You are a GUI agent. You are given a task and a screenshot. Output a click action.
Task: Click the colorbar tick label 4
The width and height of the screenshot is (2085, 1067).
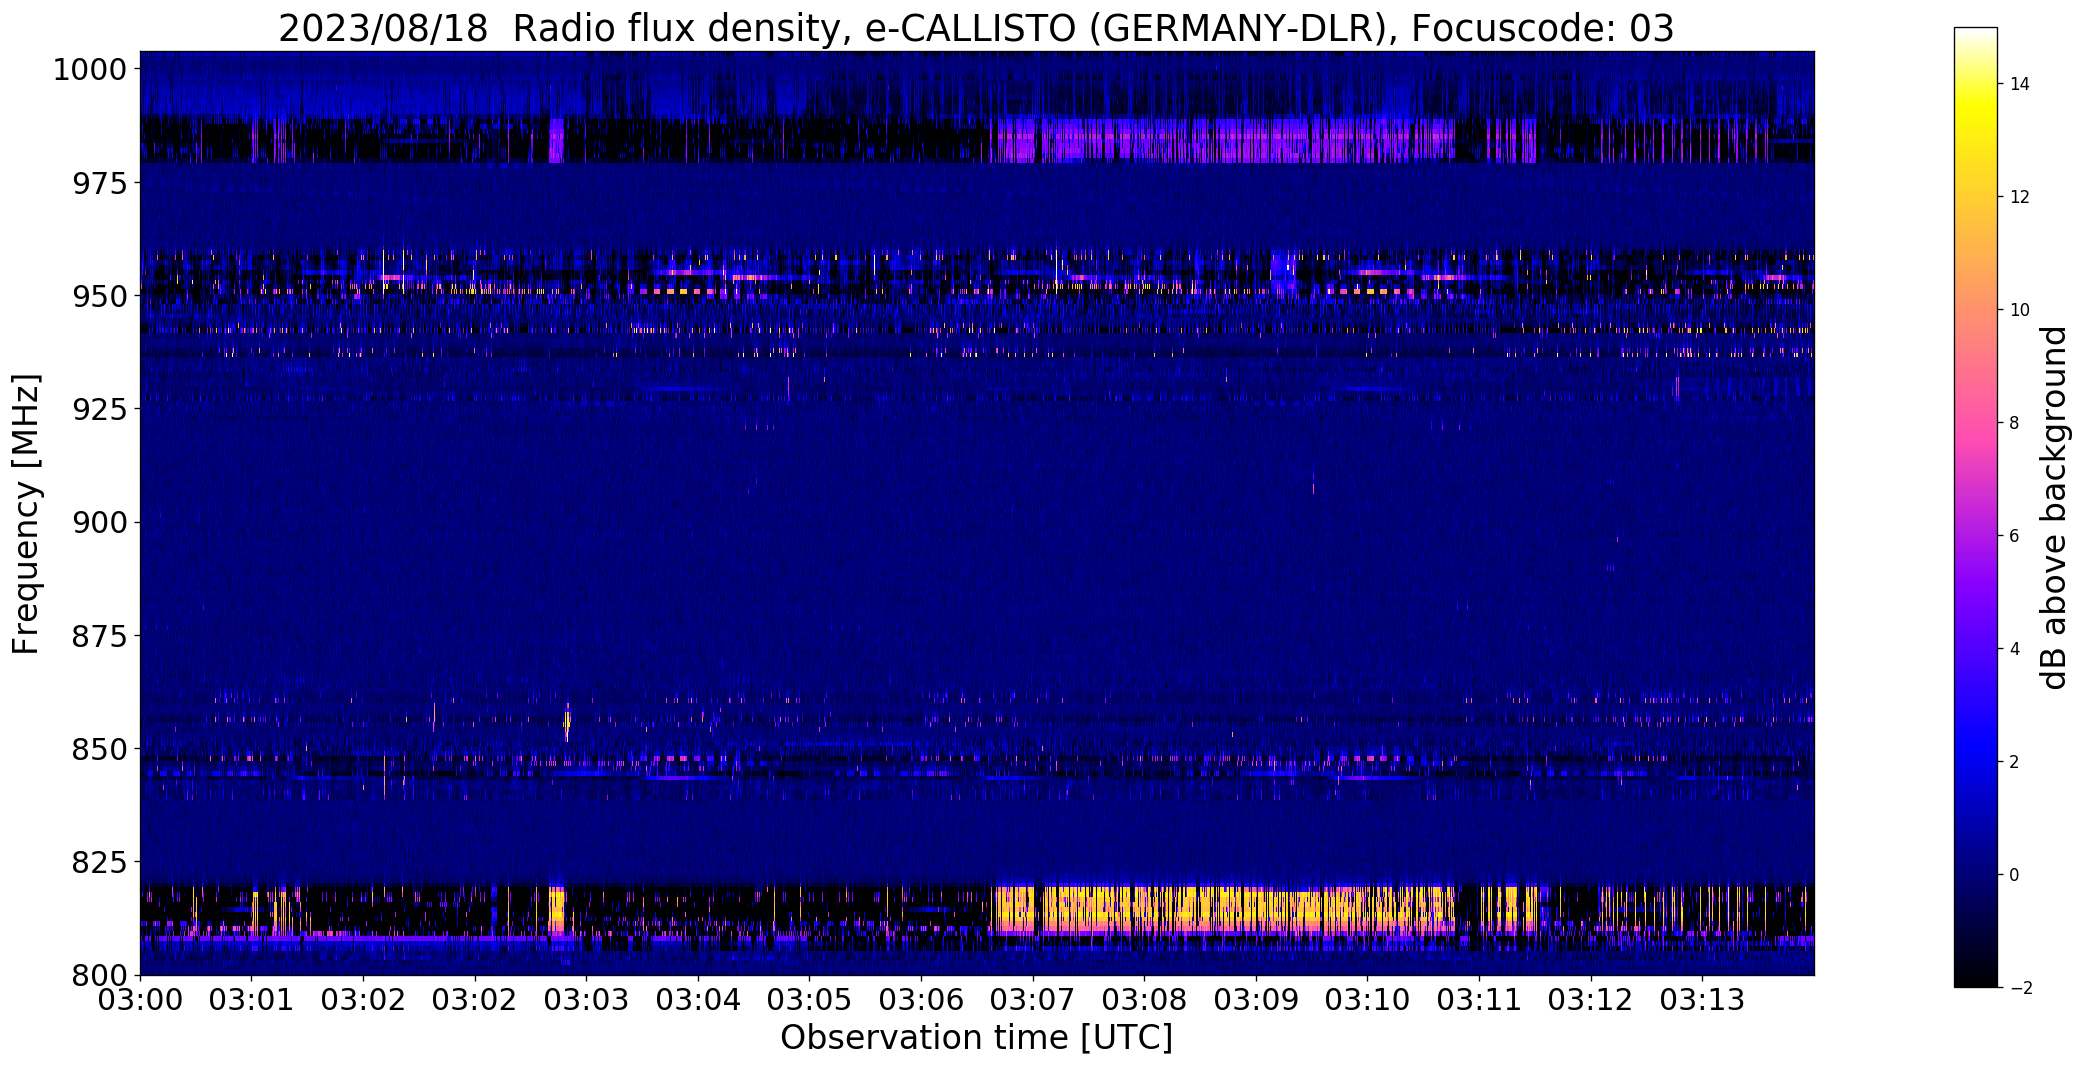2014,649
